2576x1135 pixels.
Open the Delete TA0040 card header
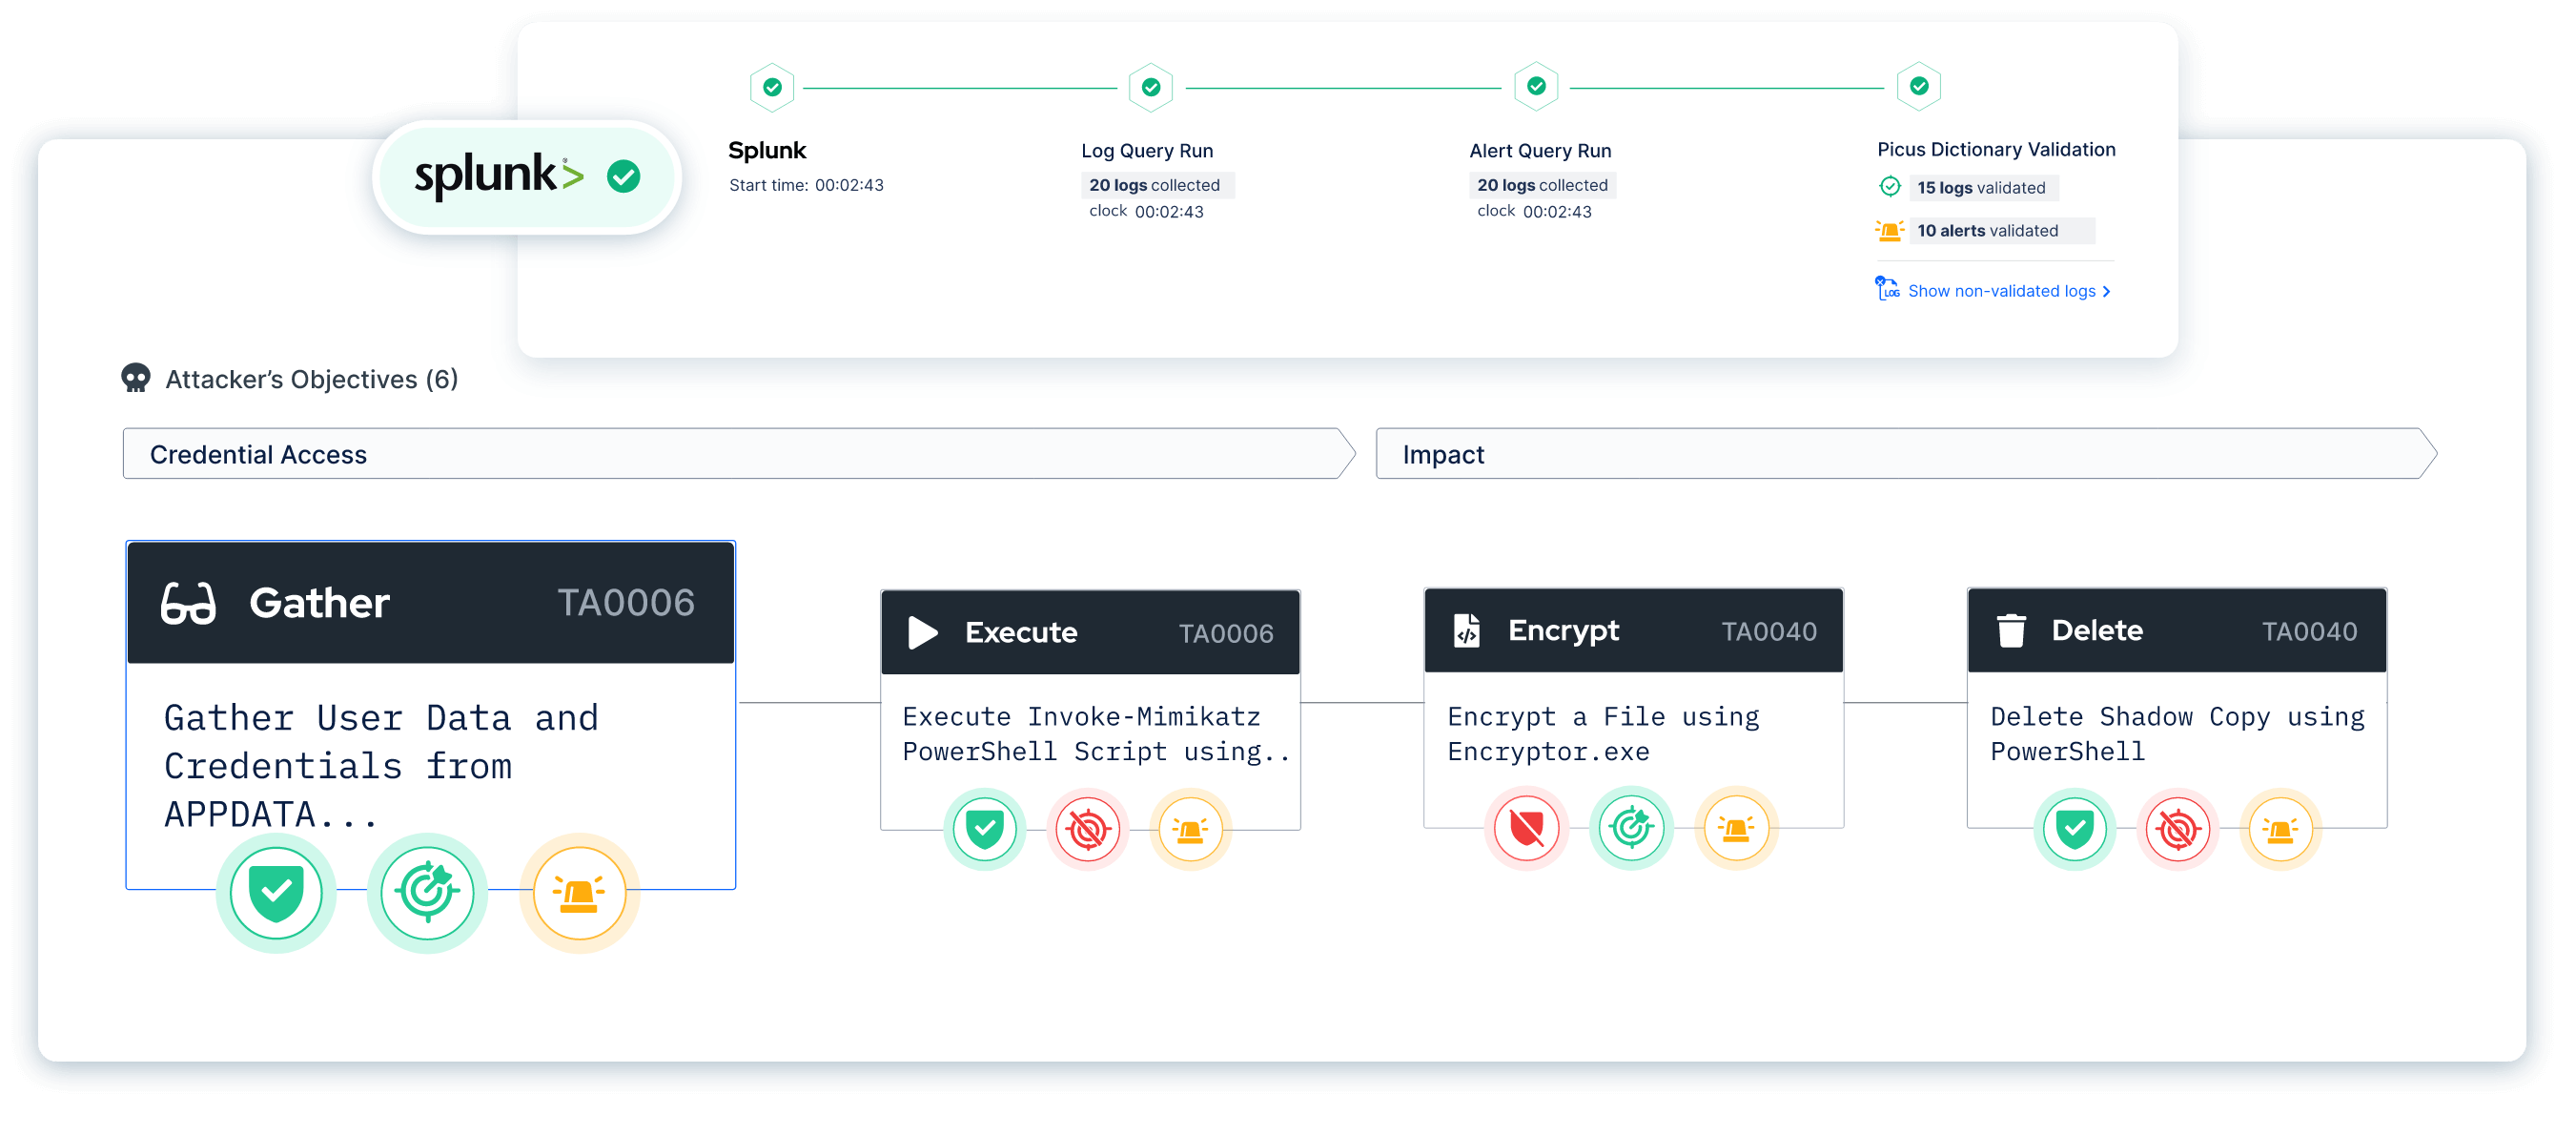tap(2177, 631)
